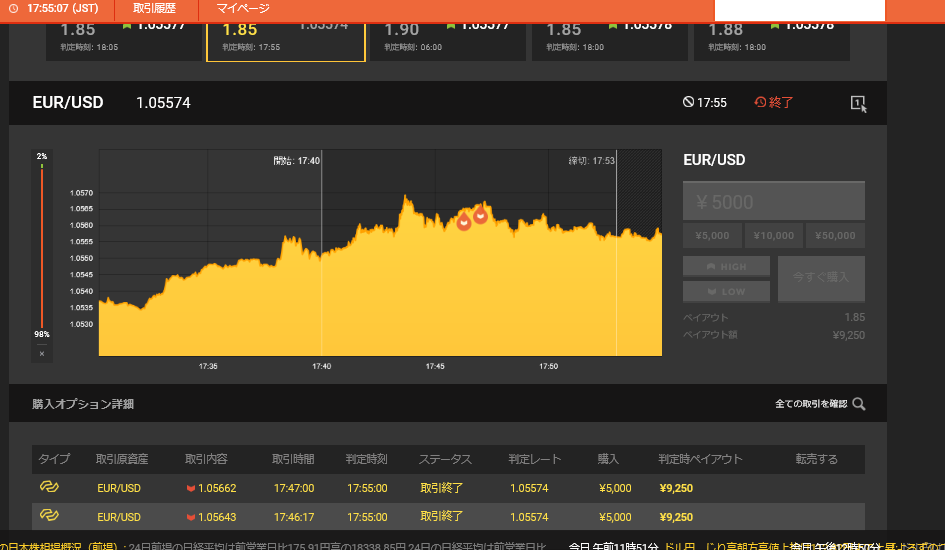Viewport: 945px width, 550px height.
Task: Open the マイページ menu
Action: pos(243,9)
